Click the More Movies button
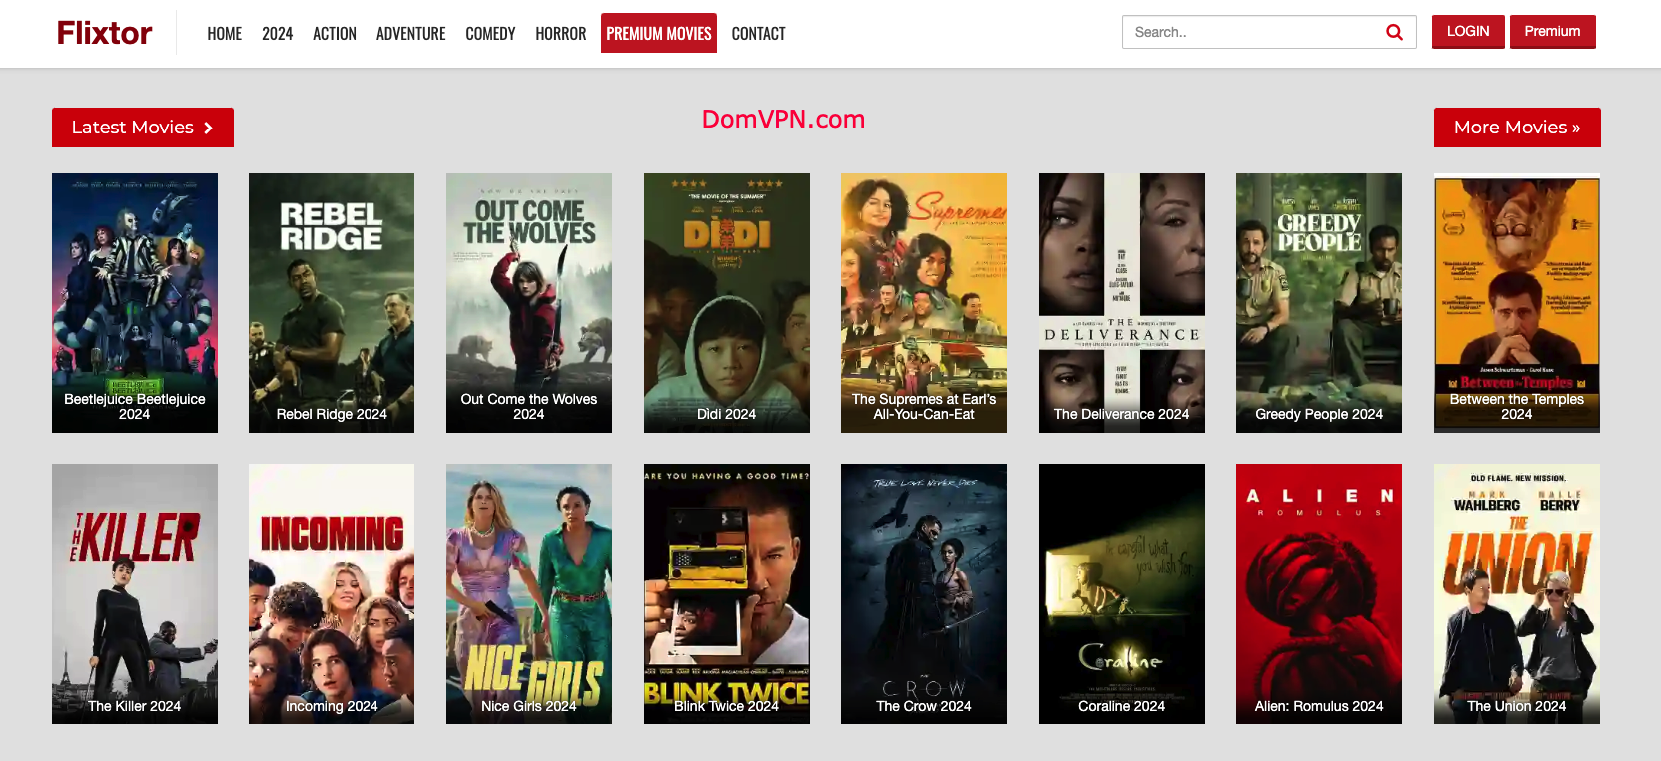 coord(1517,127)
